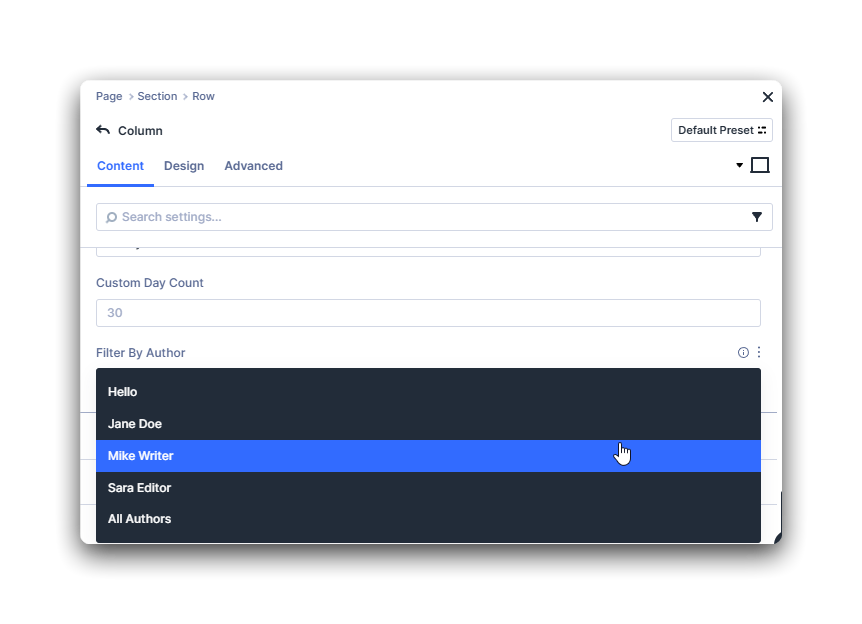The width and height of the screenshot is (862, 624).
Task: Switch to the Design tab
Action: click(184, 166)
